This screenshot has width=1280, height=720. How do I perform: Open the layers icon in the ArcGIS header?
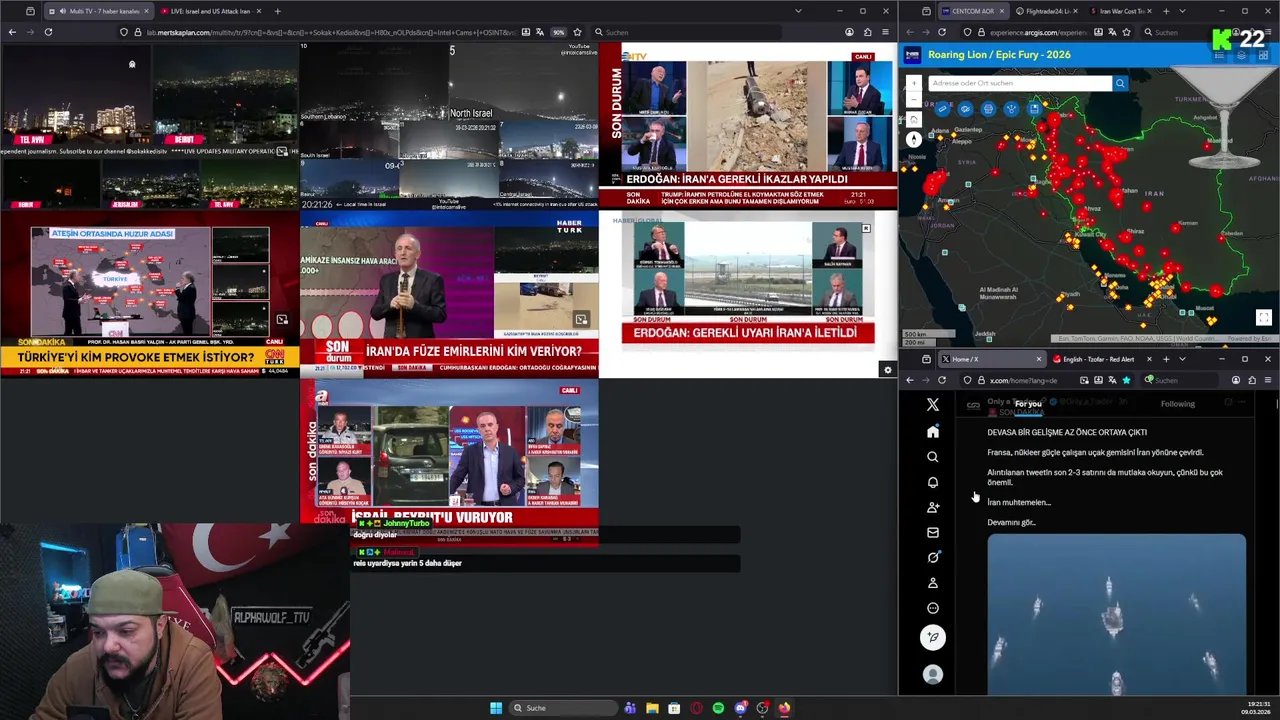pyautogui.click(x=1241, y=55)
